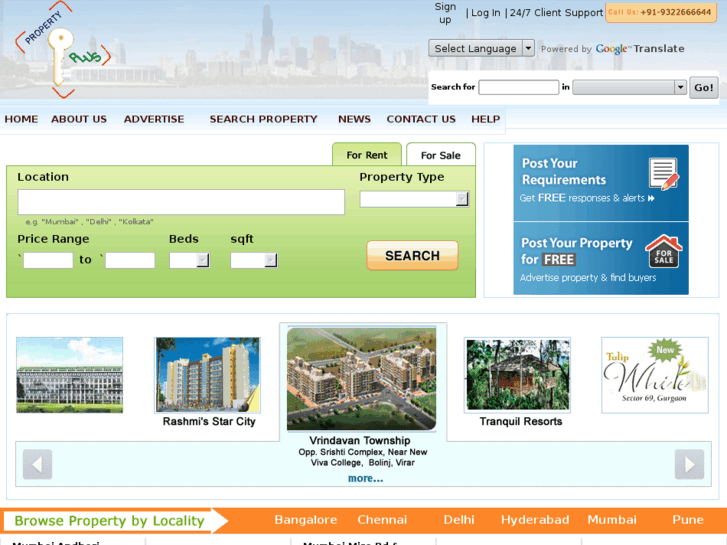This screenshot has width=727, height=545.
Task: Select Bangalore in locality bar
Action: click(x=306, y=519)
